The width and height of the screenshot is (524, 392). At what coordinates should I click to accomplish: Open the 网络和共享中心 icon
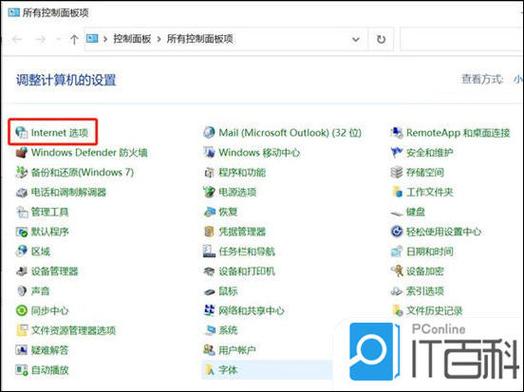pyautogui.click(x=209, y=310)
